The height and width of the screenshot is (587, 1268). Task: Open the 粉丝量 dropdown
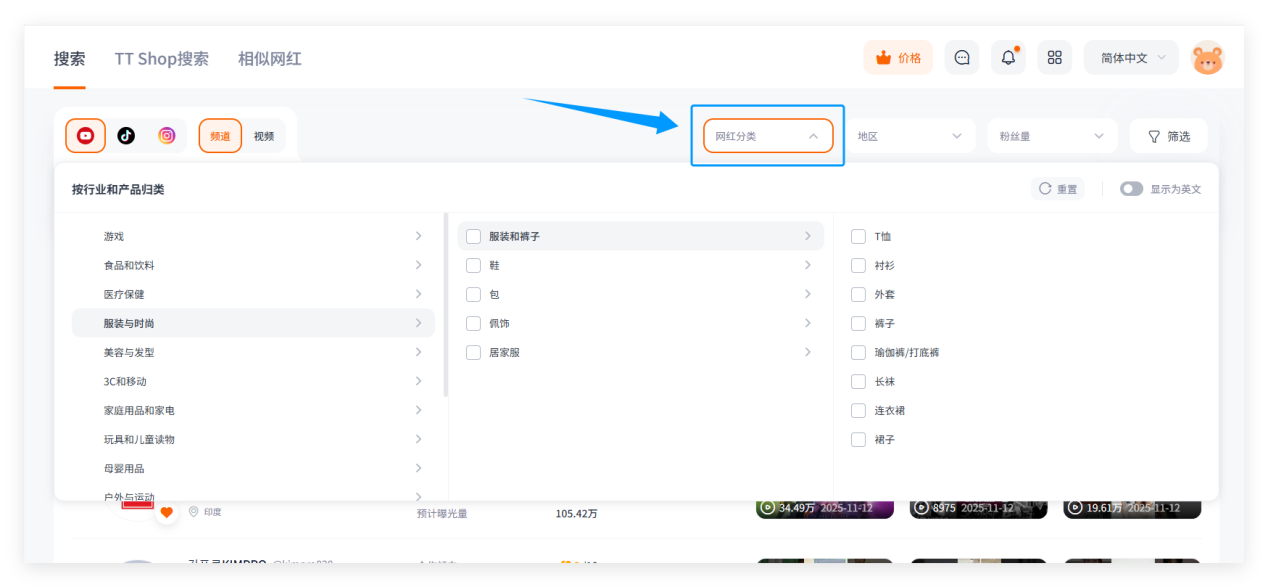click(1051, 136)
